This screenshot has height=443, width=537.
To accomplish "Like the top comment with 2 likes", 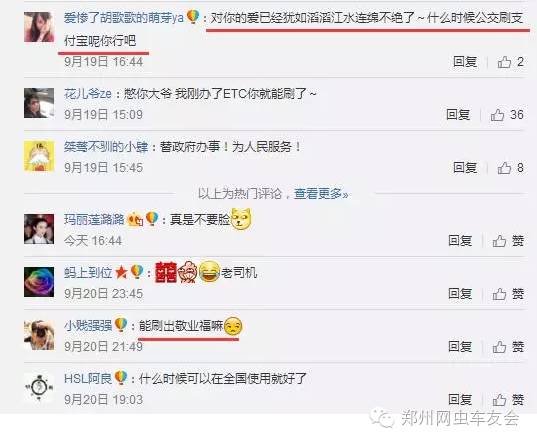I will (510, 62).
